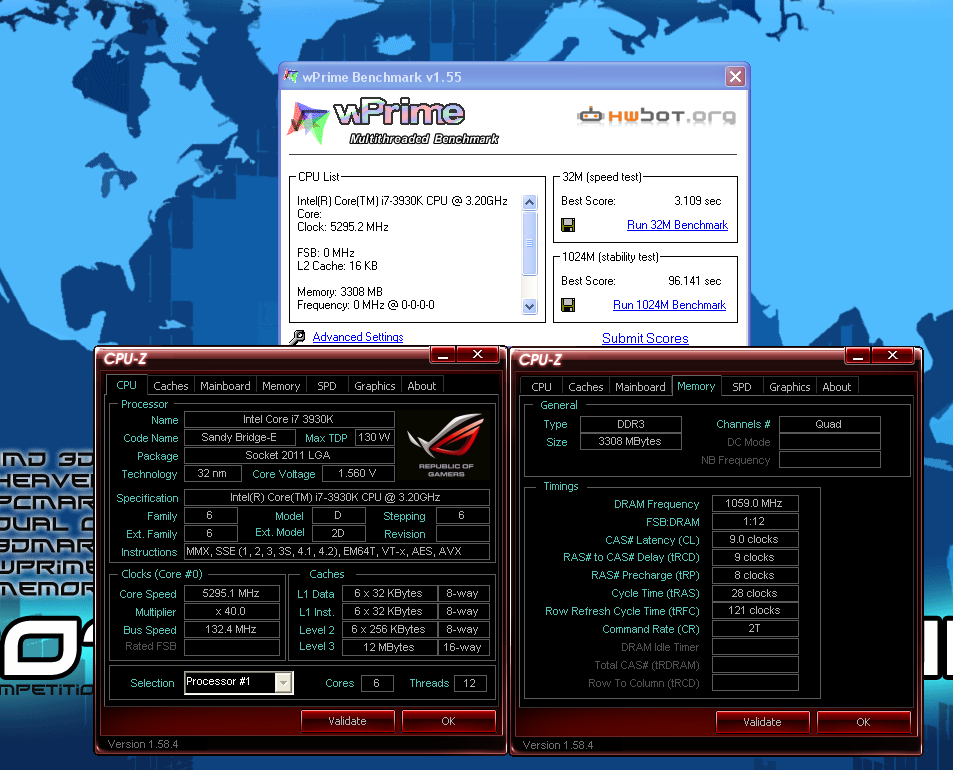The image size is (953, 770).
Task: Click the Multiplier x 40.0 field
Action: click(x=232, y=612)
